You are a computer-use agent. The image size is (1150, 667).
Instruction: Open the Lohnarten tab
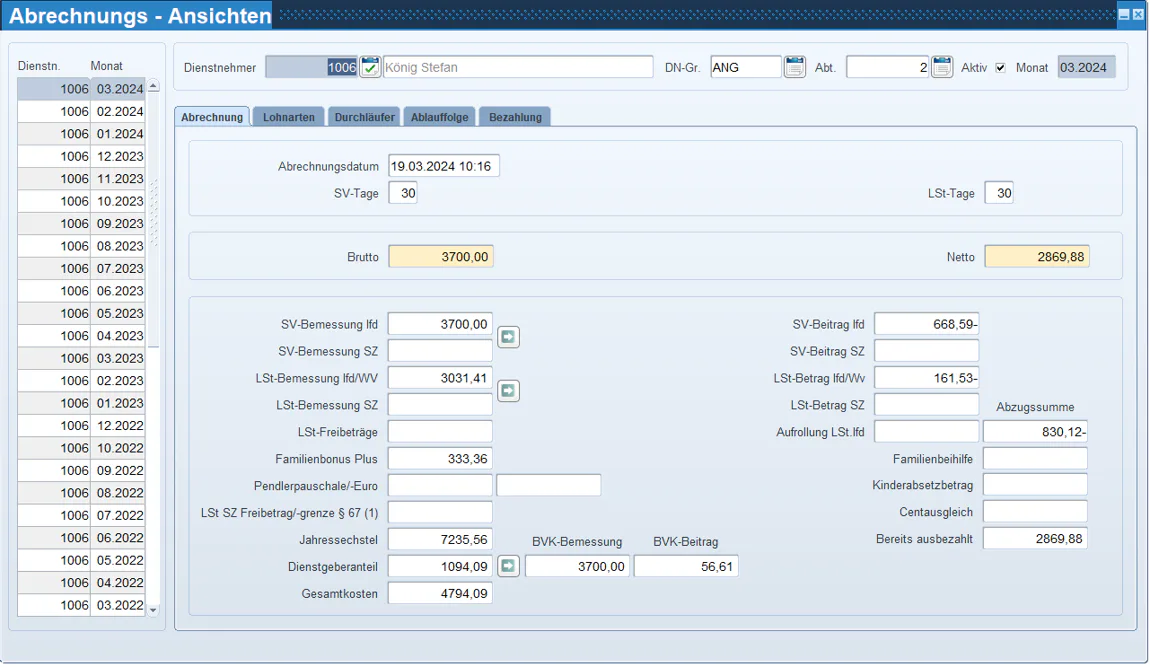point(289,117)
